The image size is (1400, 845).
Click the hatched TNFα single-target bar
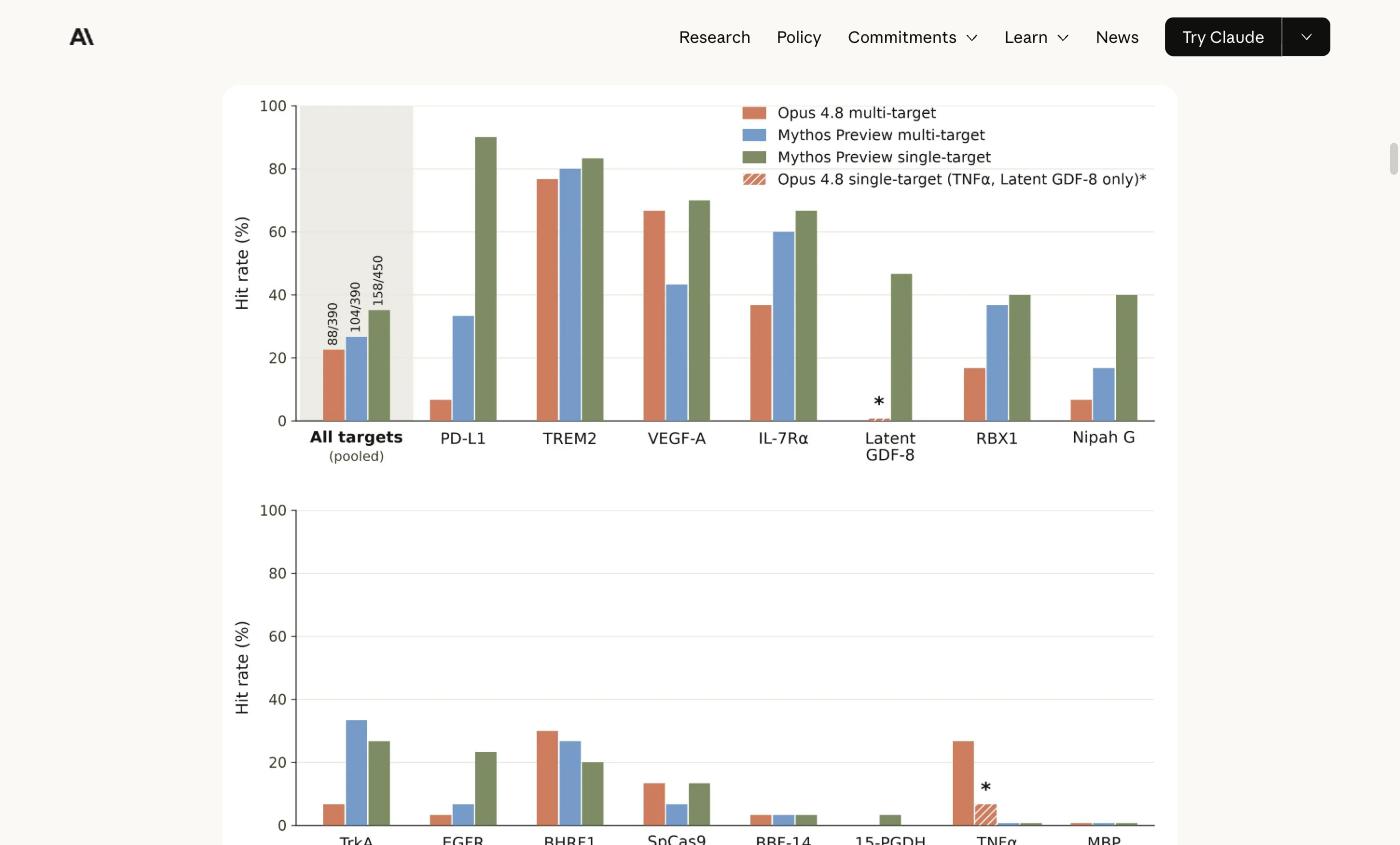986,815
